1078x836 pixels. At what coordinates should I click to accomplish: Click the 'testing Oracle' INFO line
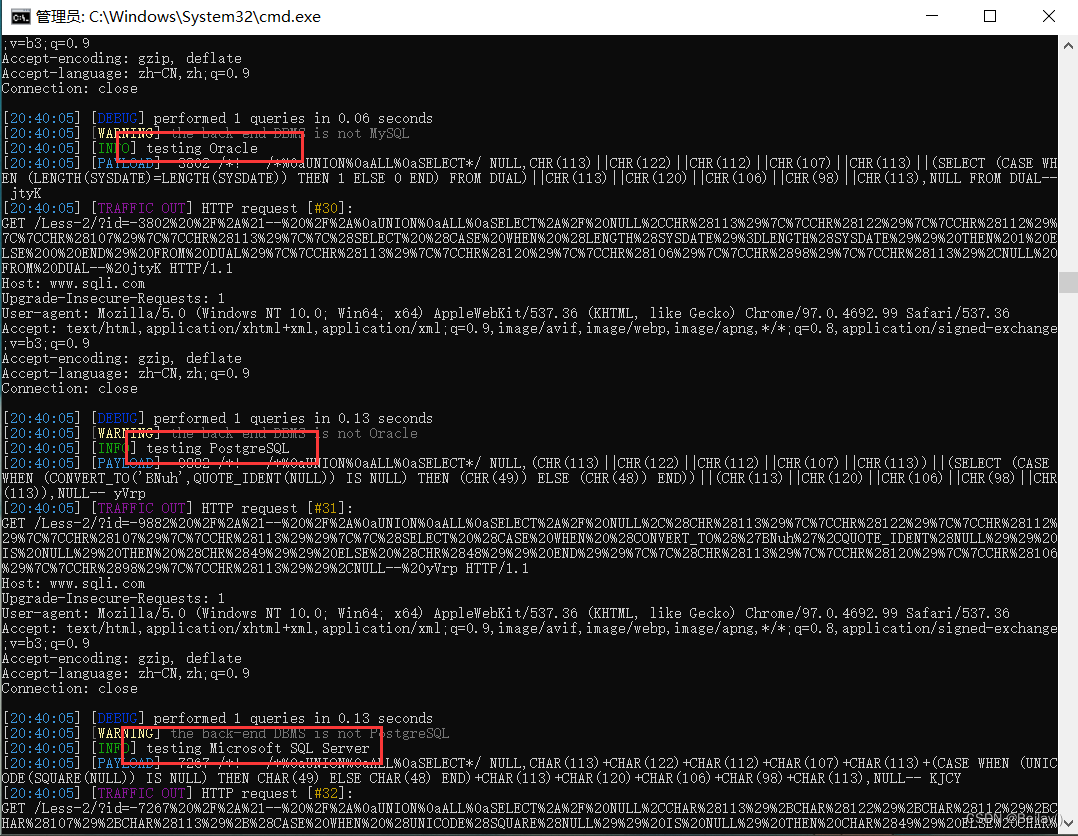coord(131,148)
